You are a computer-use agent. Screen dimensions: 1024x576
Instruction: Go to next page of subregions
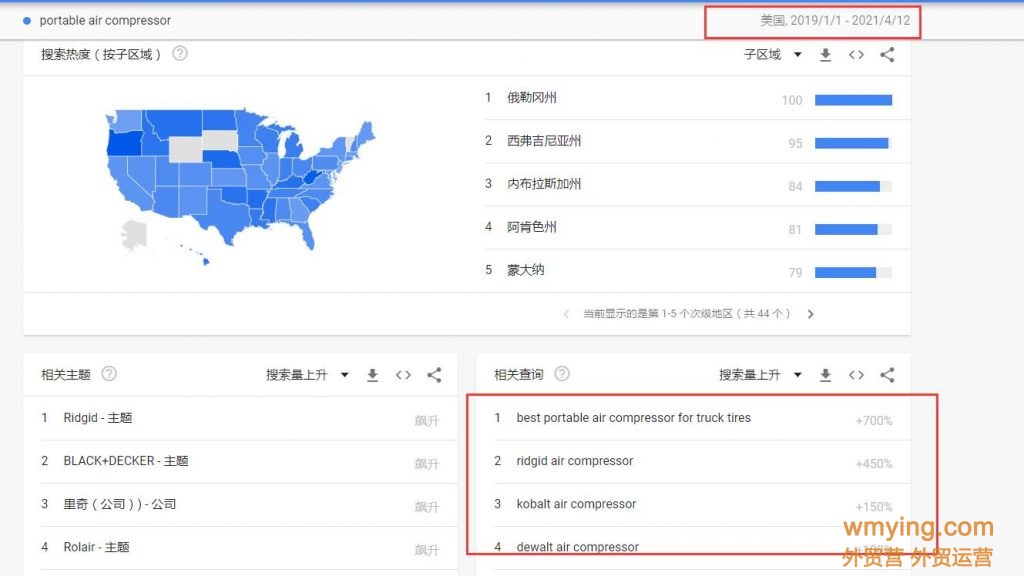click(810, 314)
